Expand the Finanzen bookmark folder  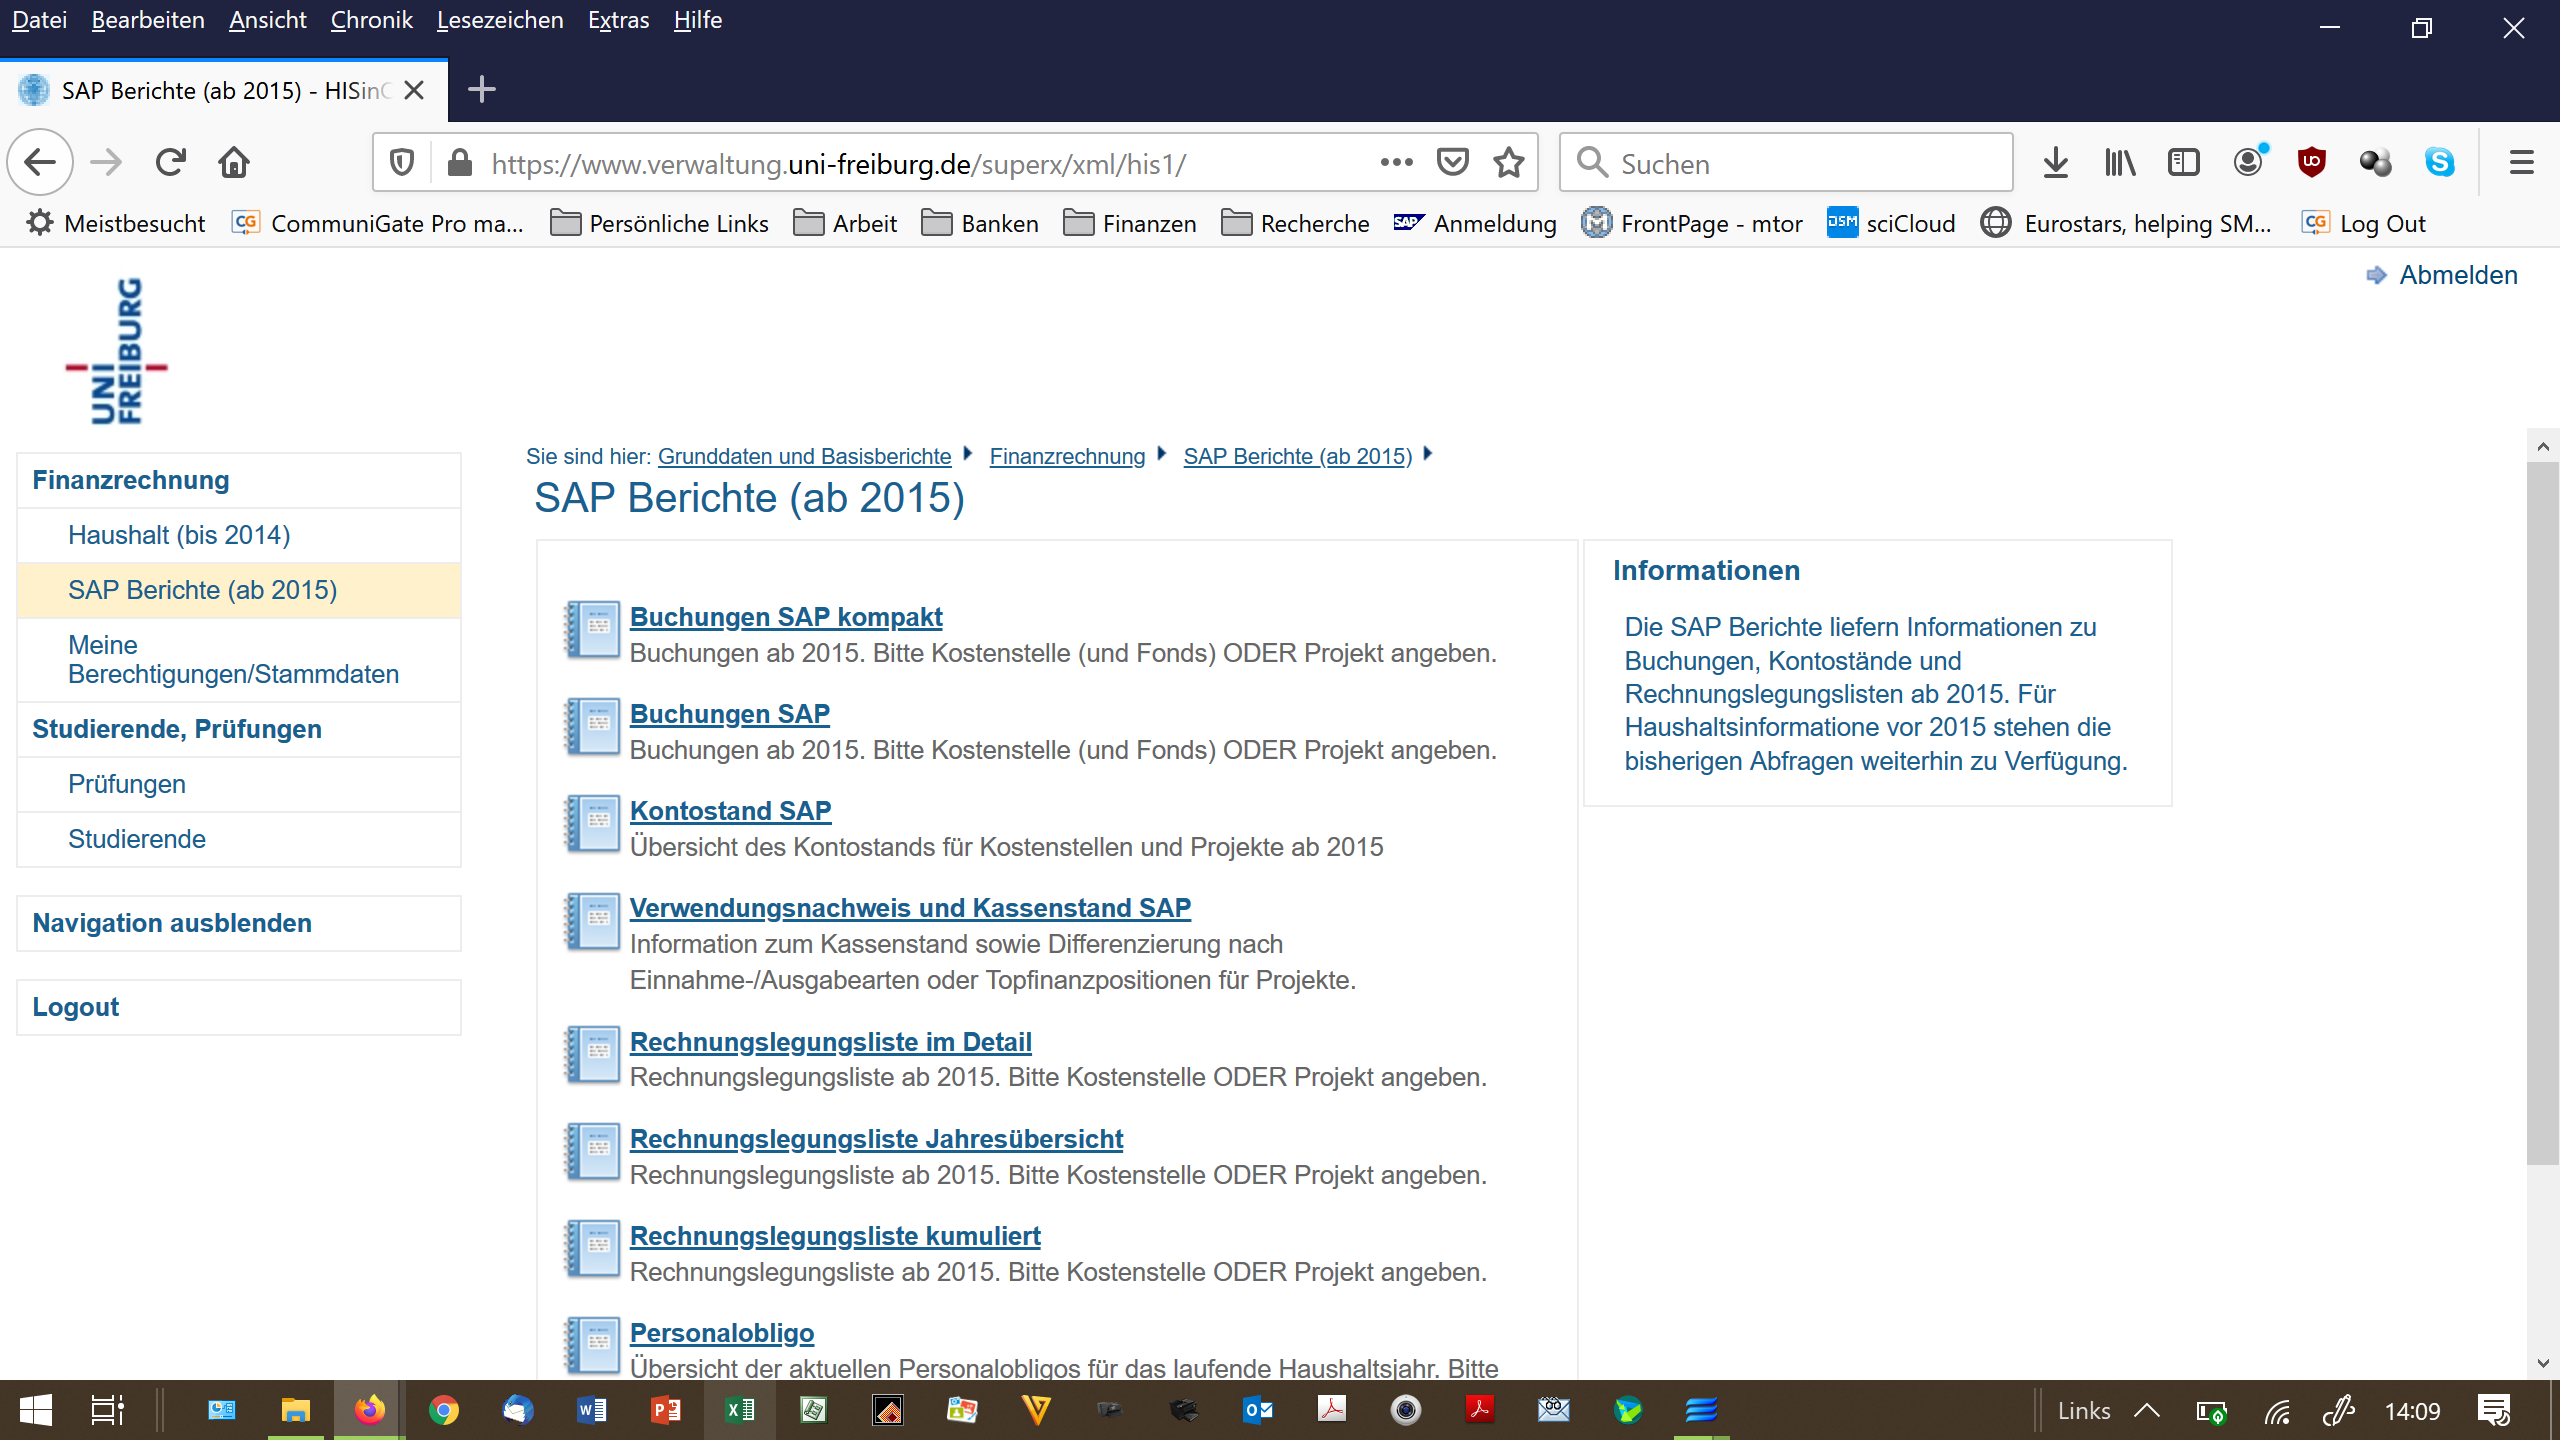tap(1130, 223)
